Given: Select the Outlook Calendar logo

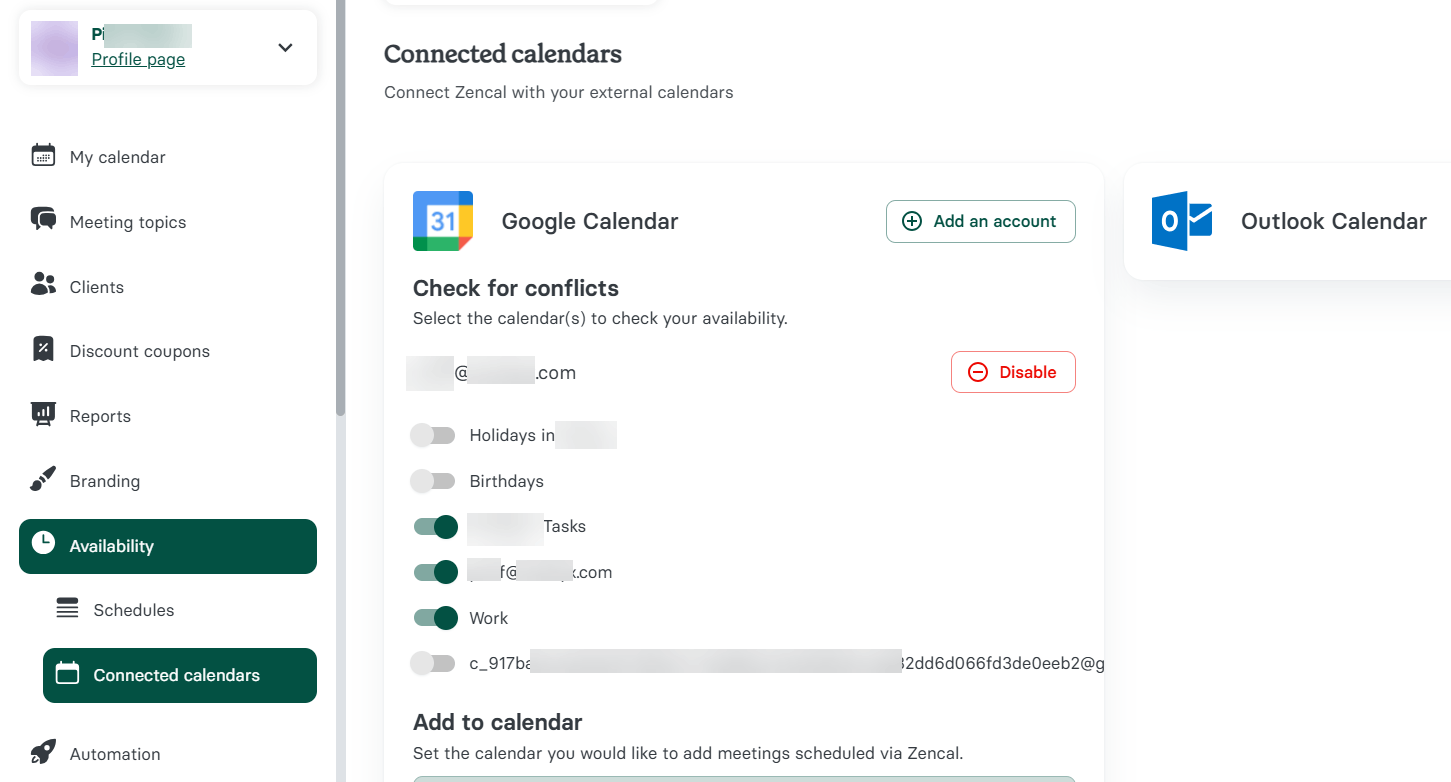Looking at the screenshot, I should click(x=1181, y=221).
